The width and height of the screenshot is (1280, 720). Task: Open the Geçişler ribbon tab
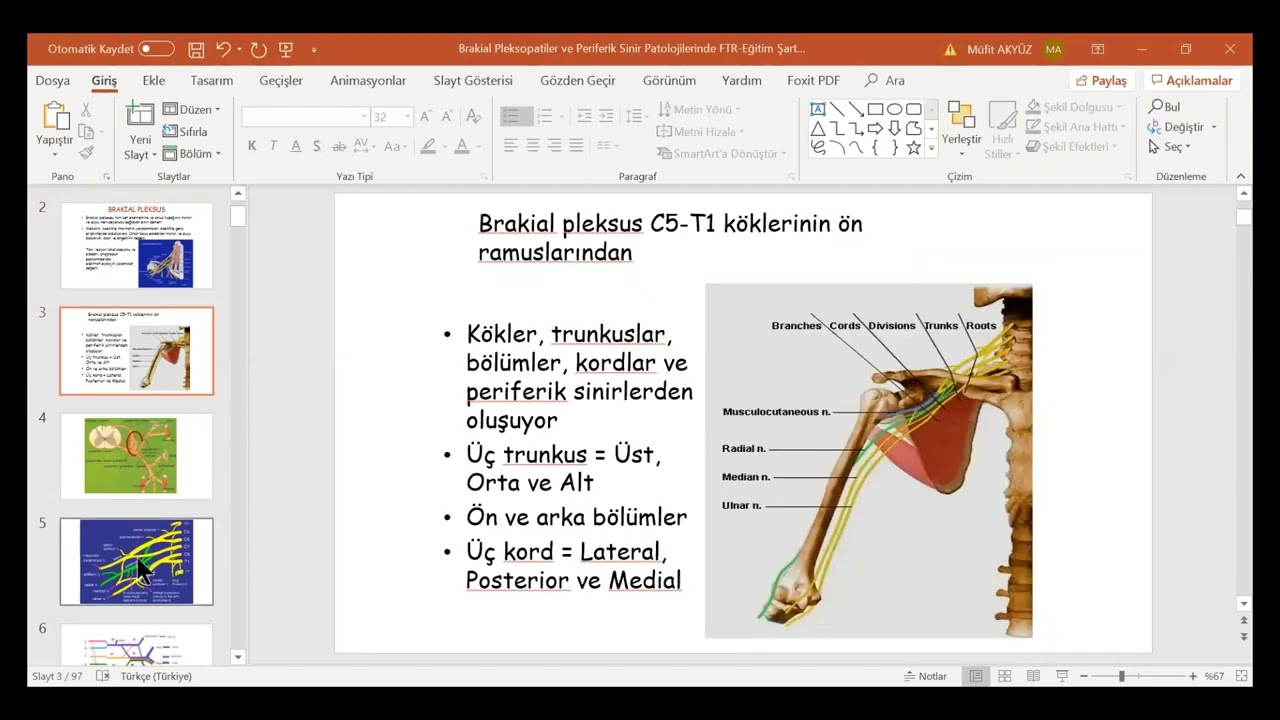(x=281, y=80)
